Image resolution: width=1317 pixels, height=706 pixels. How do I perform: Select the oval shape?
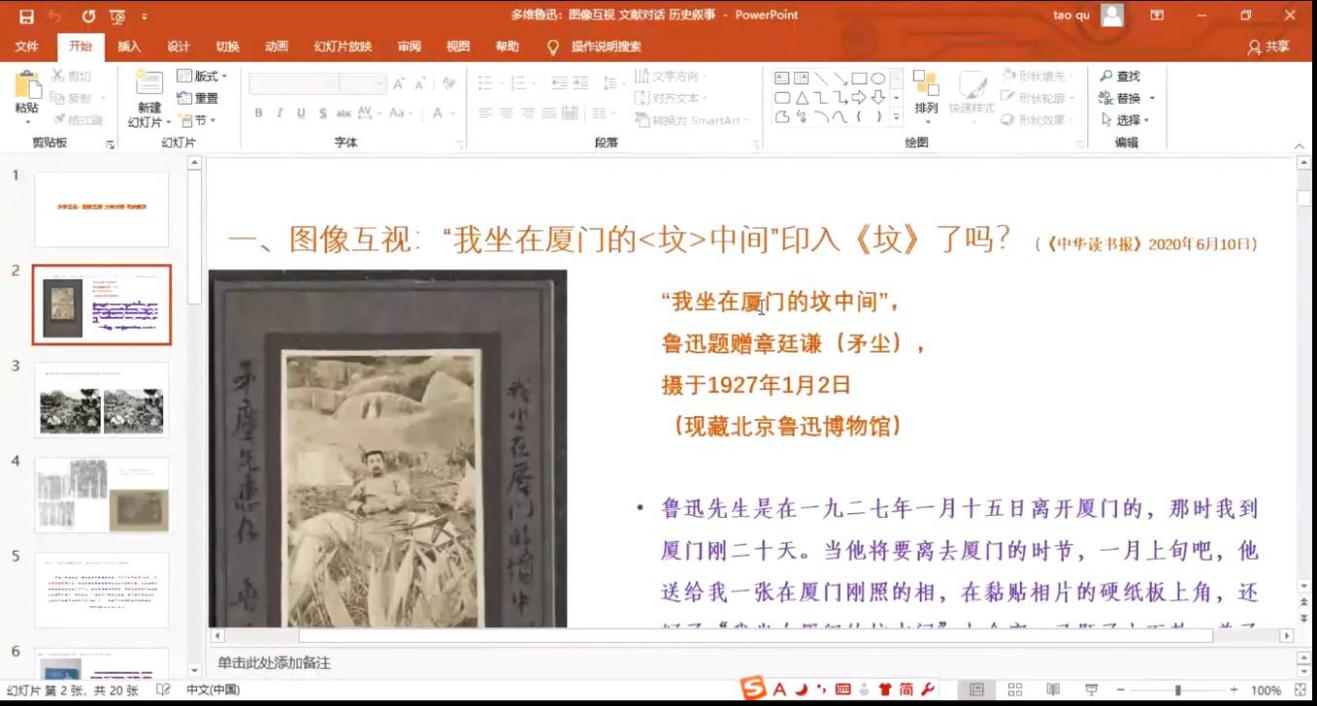[877, 78]
